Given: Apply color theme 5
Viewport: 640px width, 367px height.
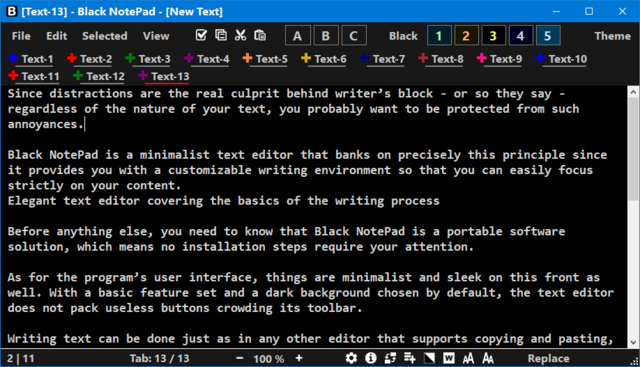Looking at the screenshot, I should [548, 36].
